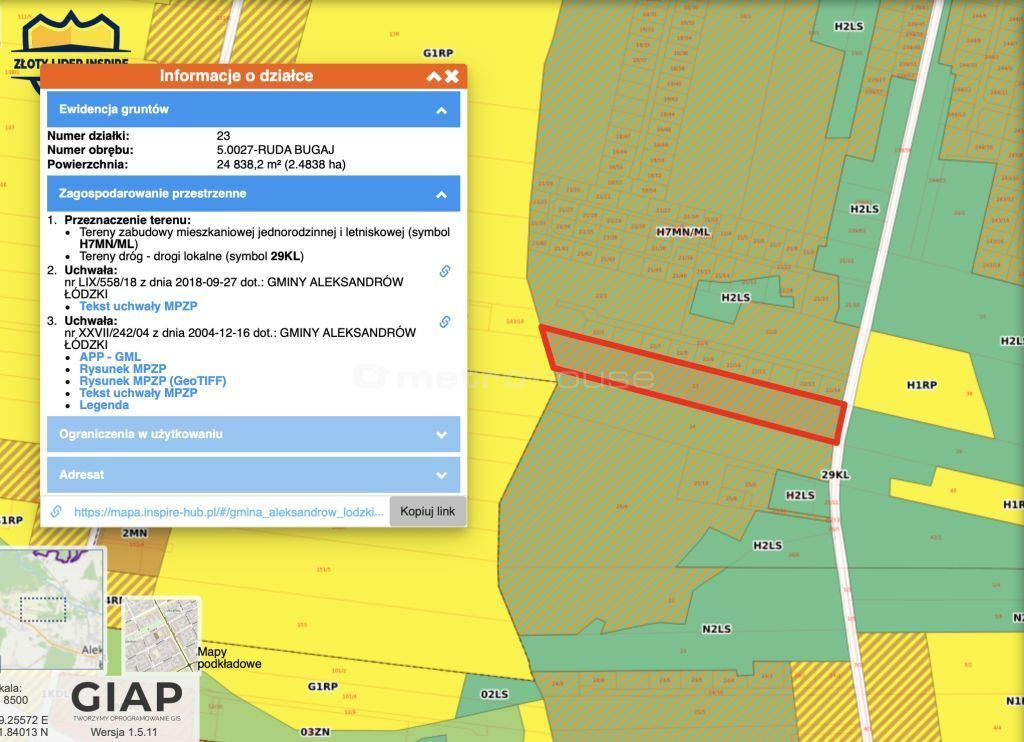Click the GIAP logo

[x=126, y=698]
